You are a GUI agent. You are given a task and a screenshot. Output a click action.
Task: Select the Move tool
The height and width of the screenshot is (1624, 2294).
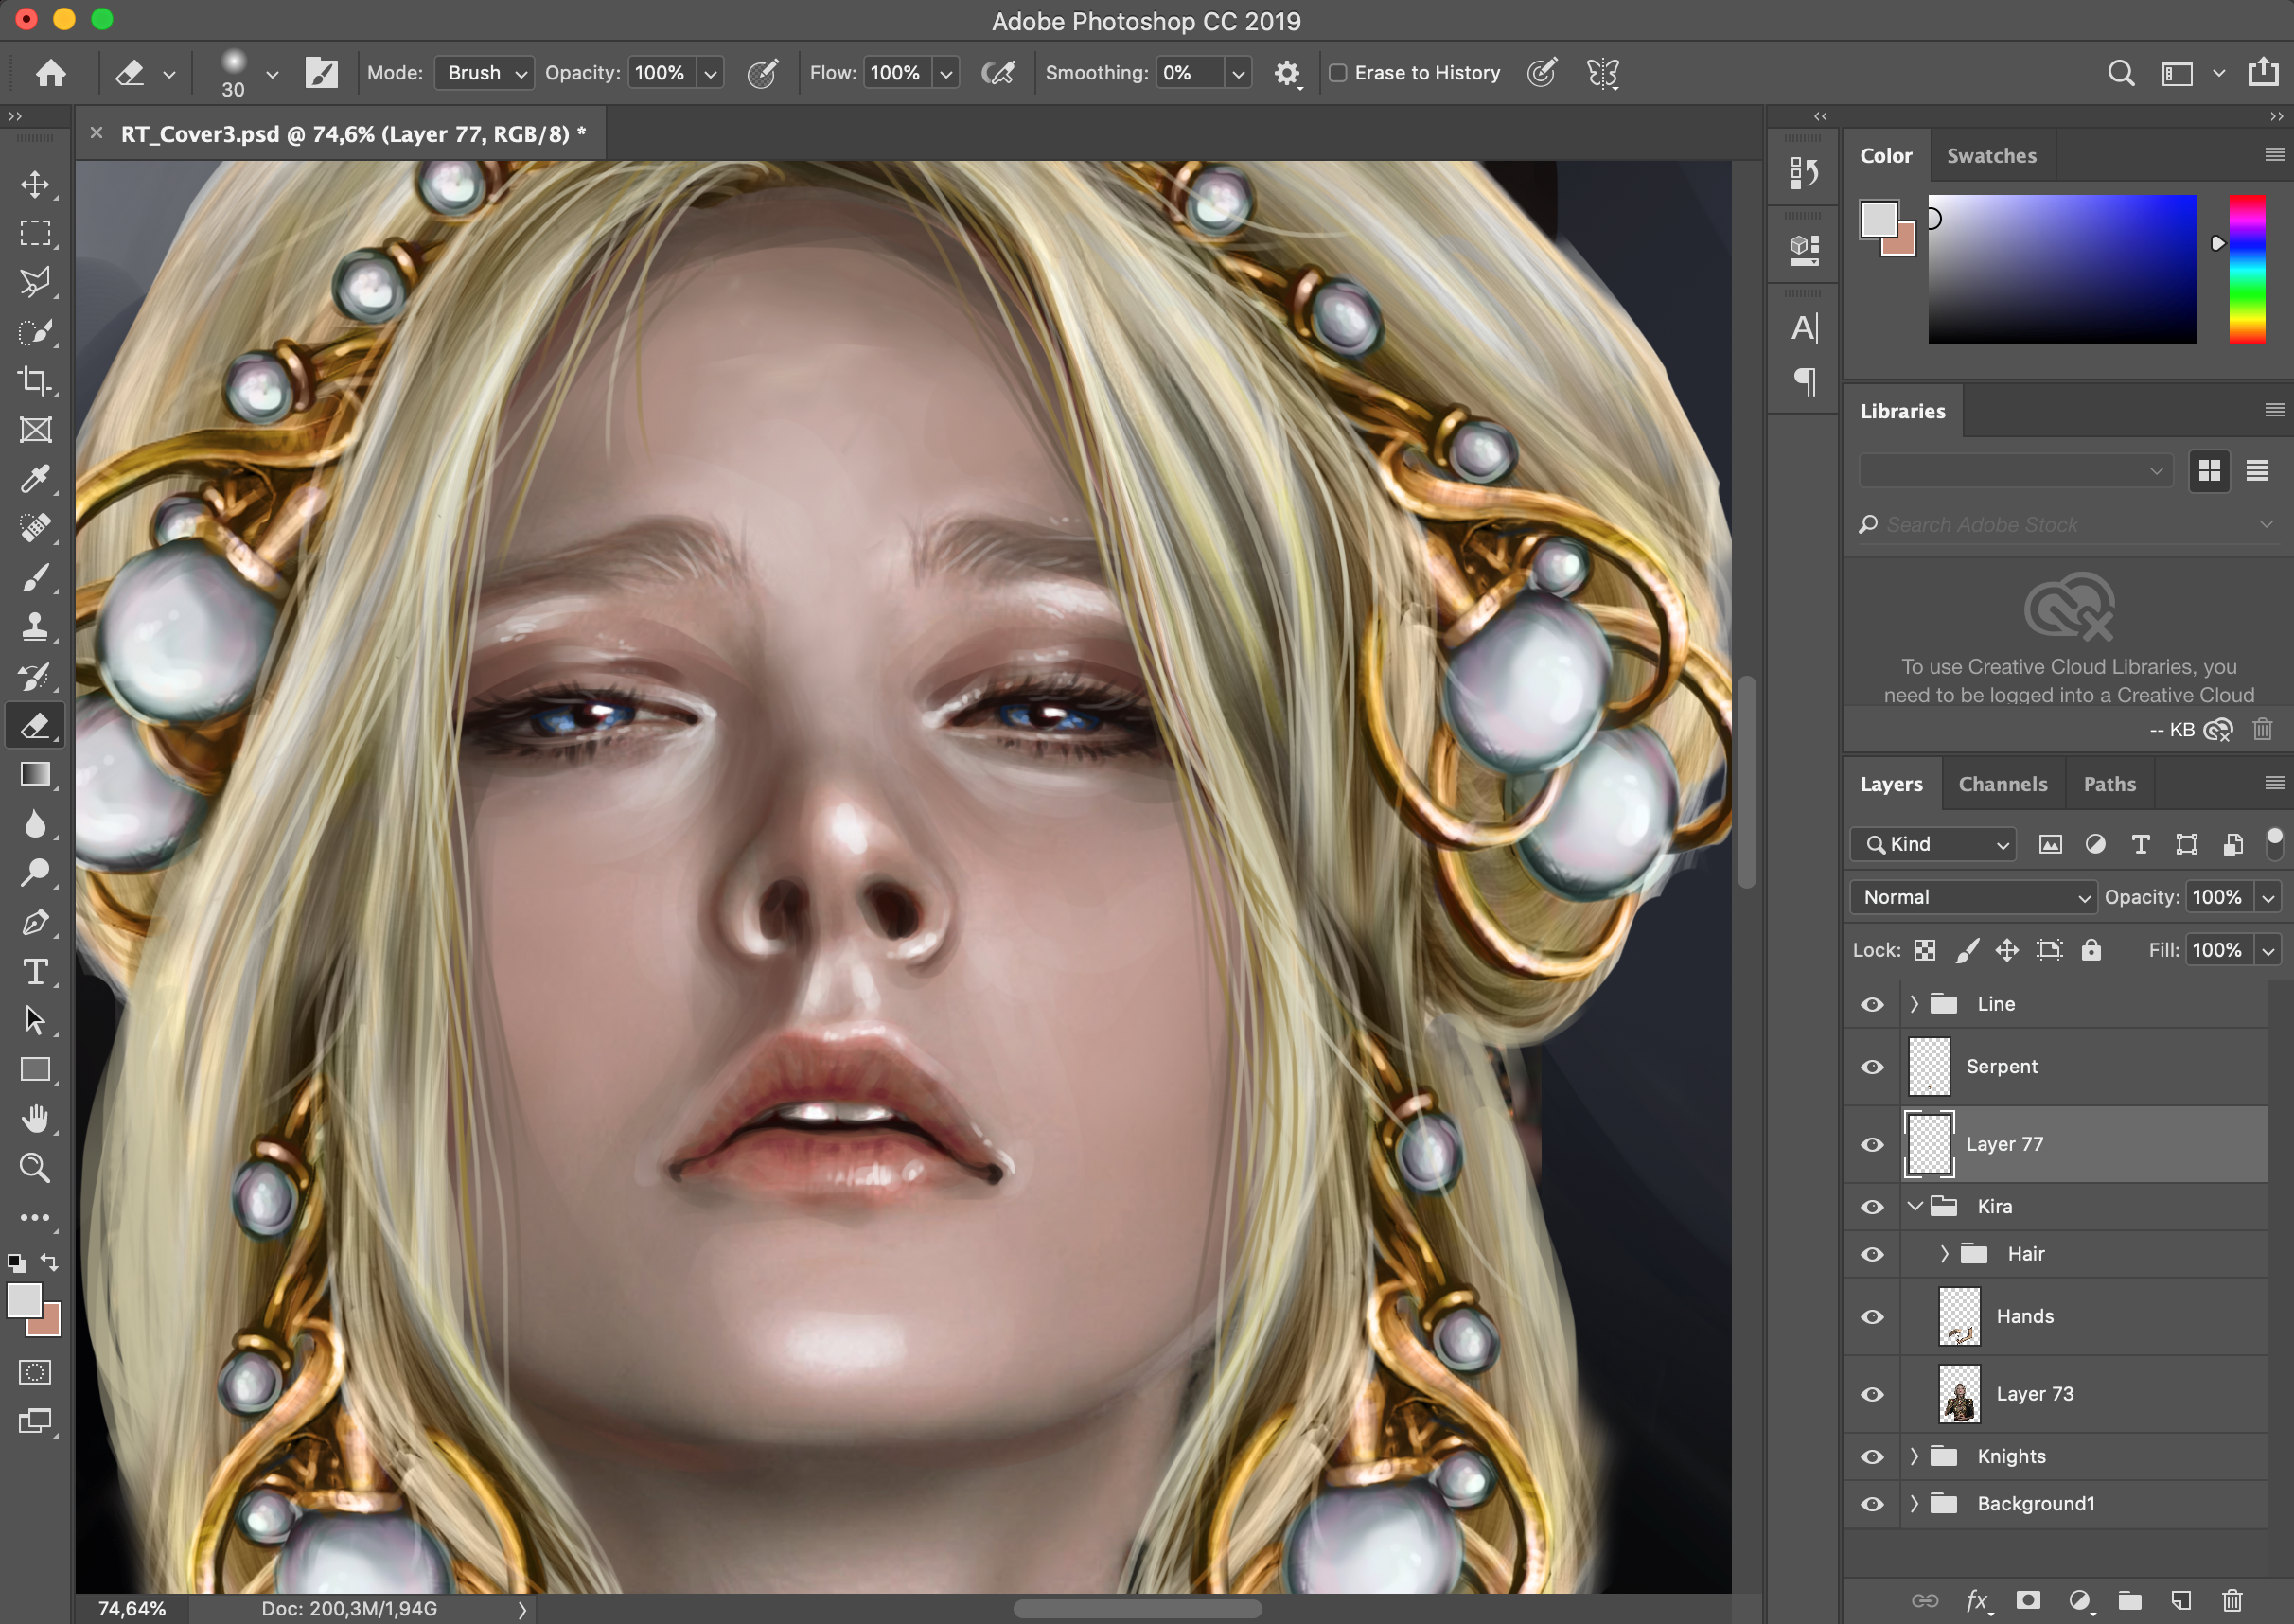point(35,185)
